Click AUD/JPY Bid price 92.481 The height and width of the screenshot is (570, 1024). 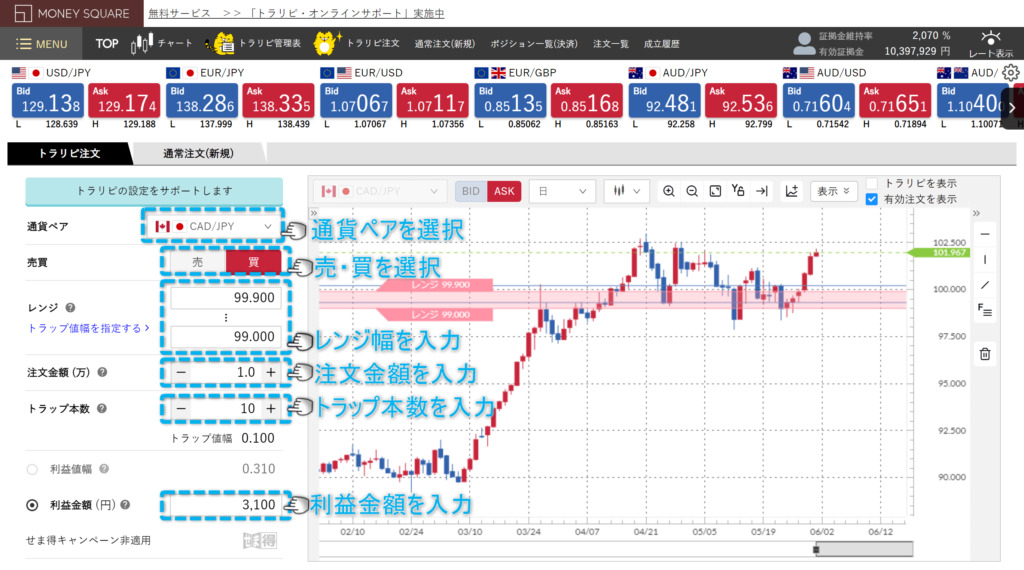[x=665, y=101]
